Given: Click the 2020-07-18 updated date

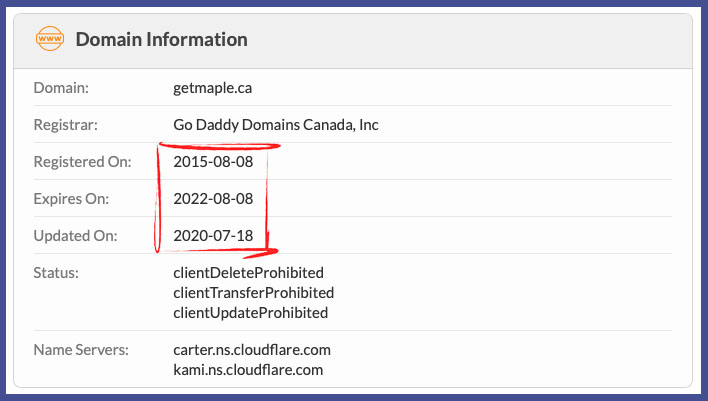Looking at the screenshot, I should click(213, 236).
